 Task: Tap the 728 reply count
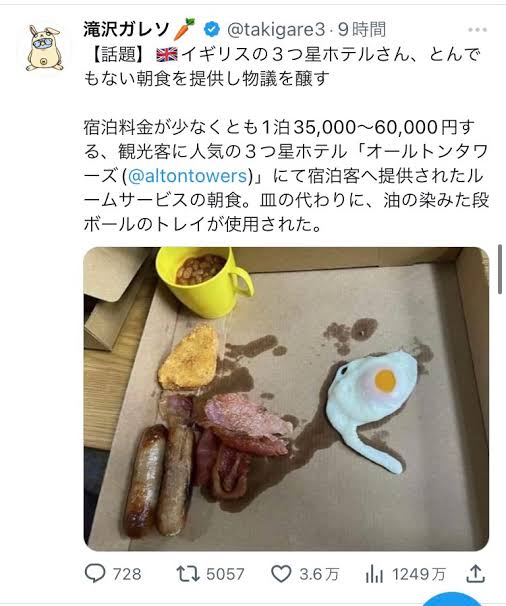tap(127, 574)
